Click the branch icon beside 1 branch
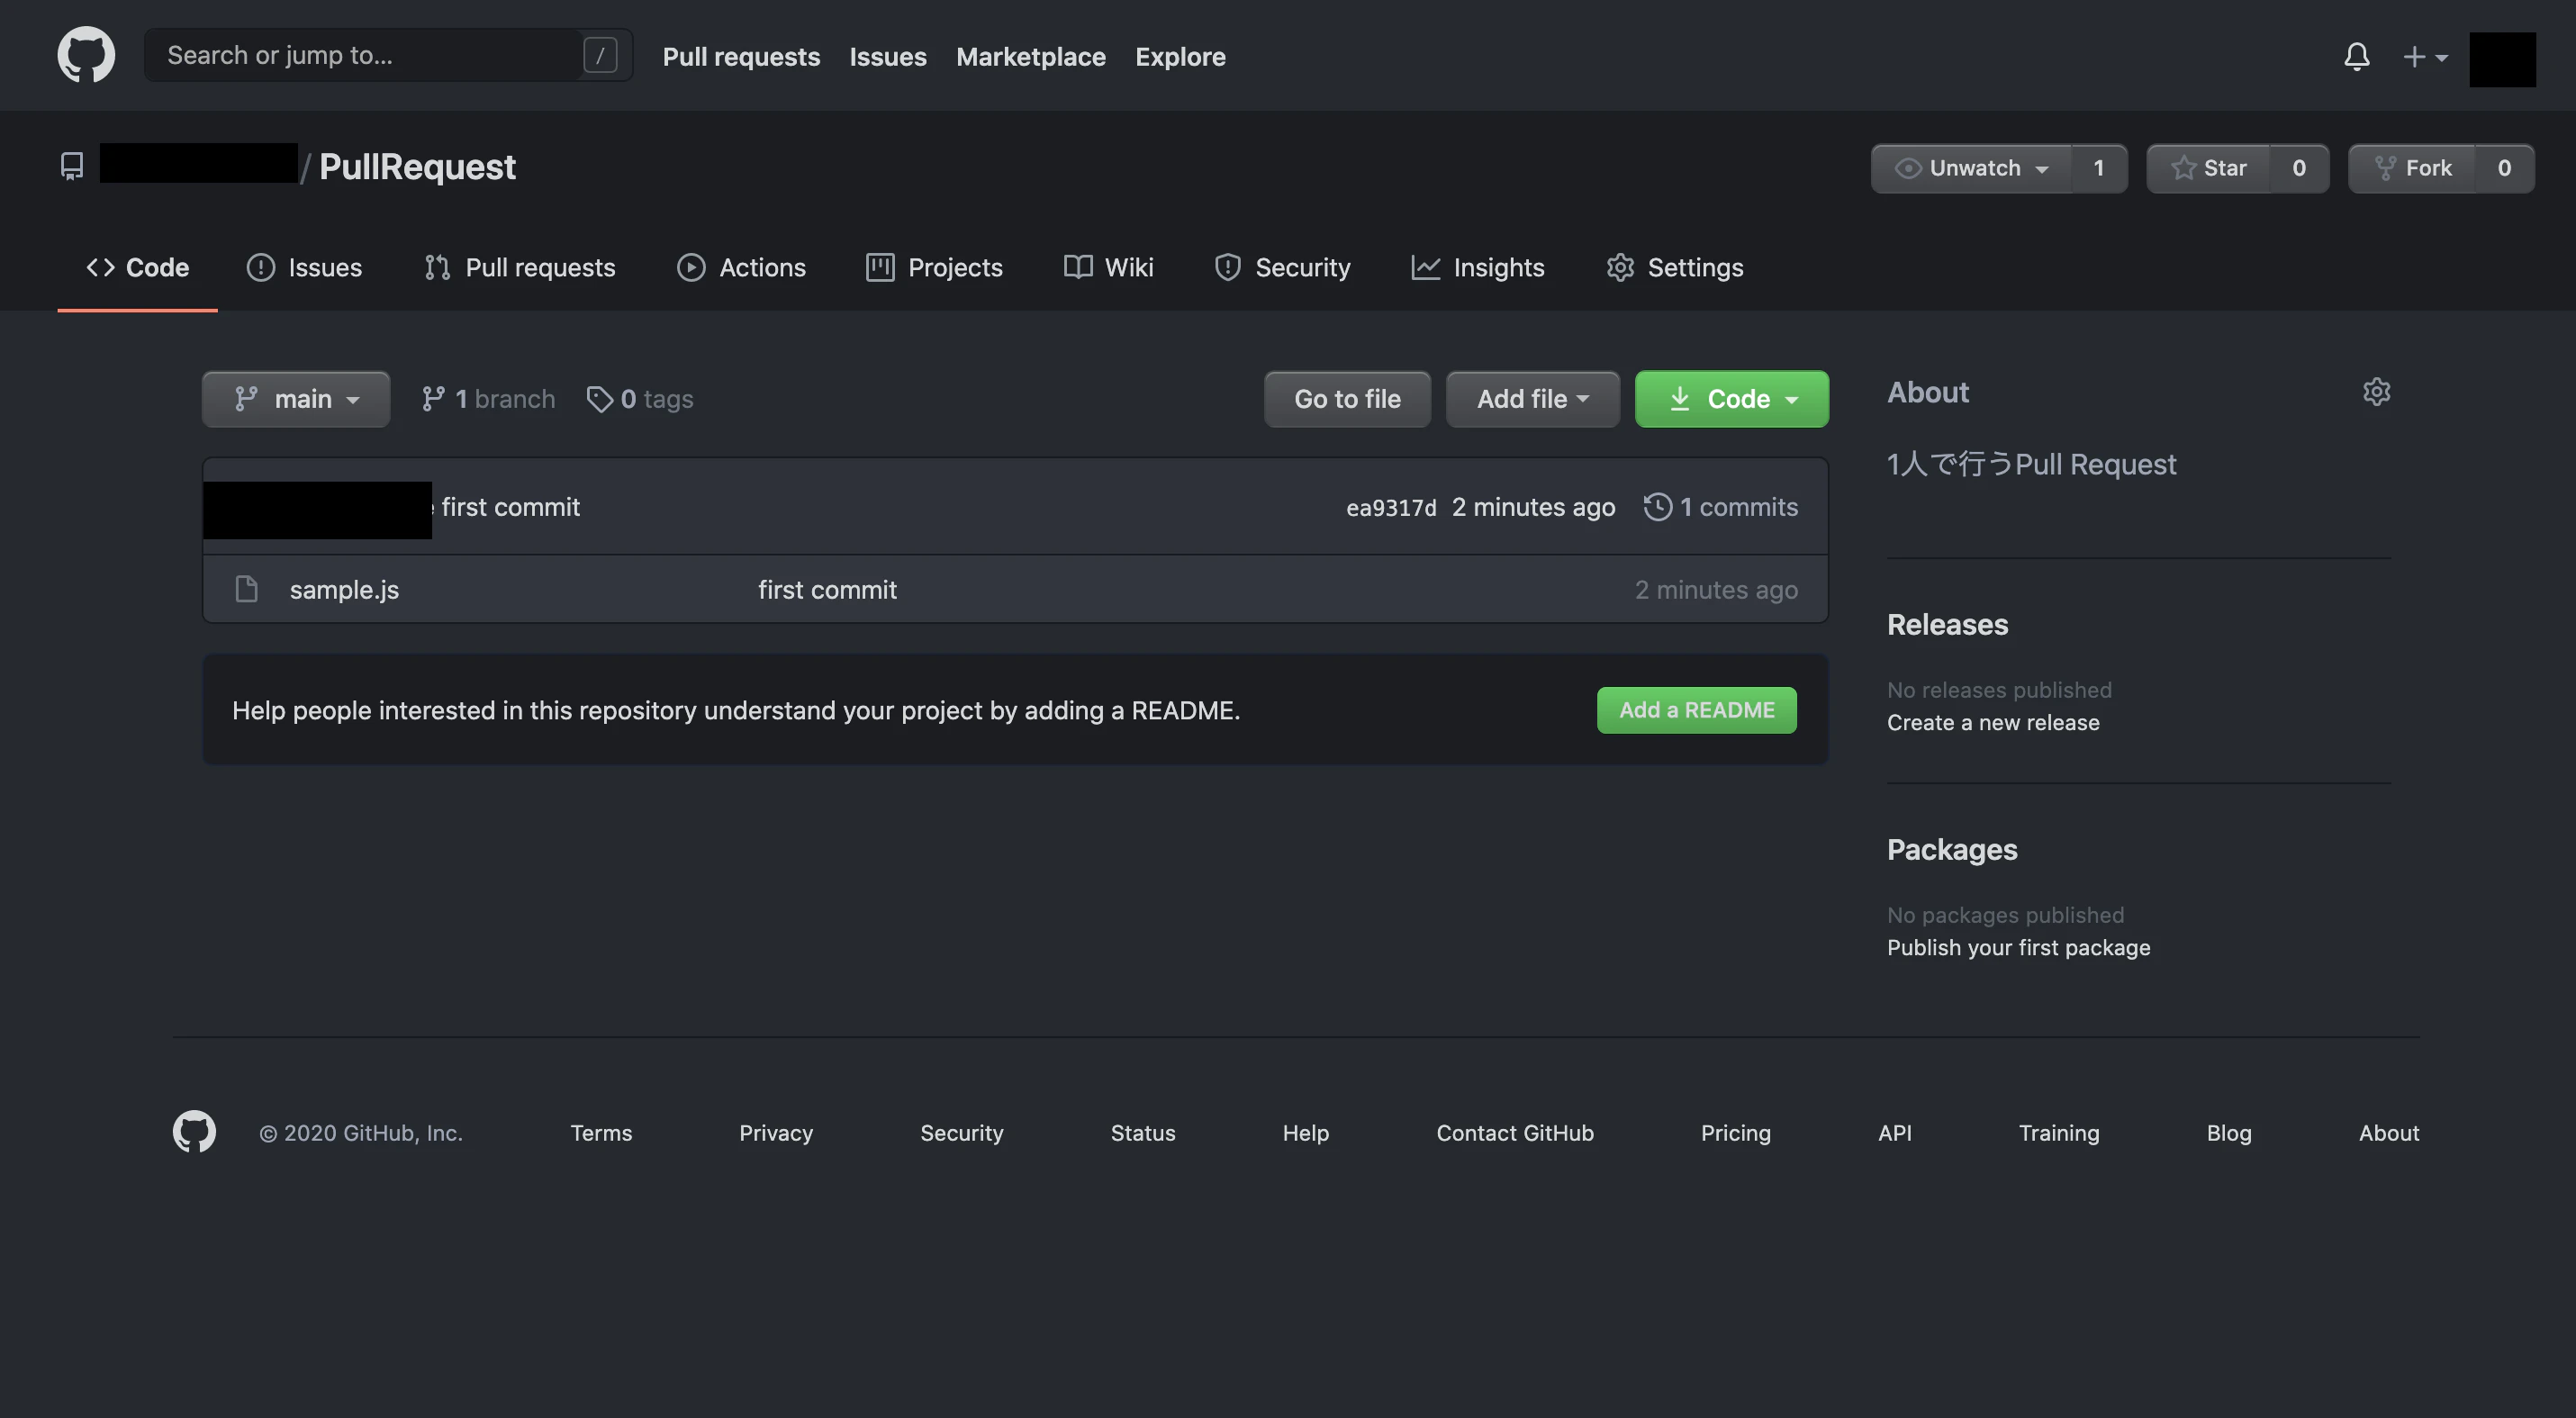Screen dimensions: 2576x1418 pyautogui.click(x=433, y=399)
